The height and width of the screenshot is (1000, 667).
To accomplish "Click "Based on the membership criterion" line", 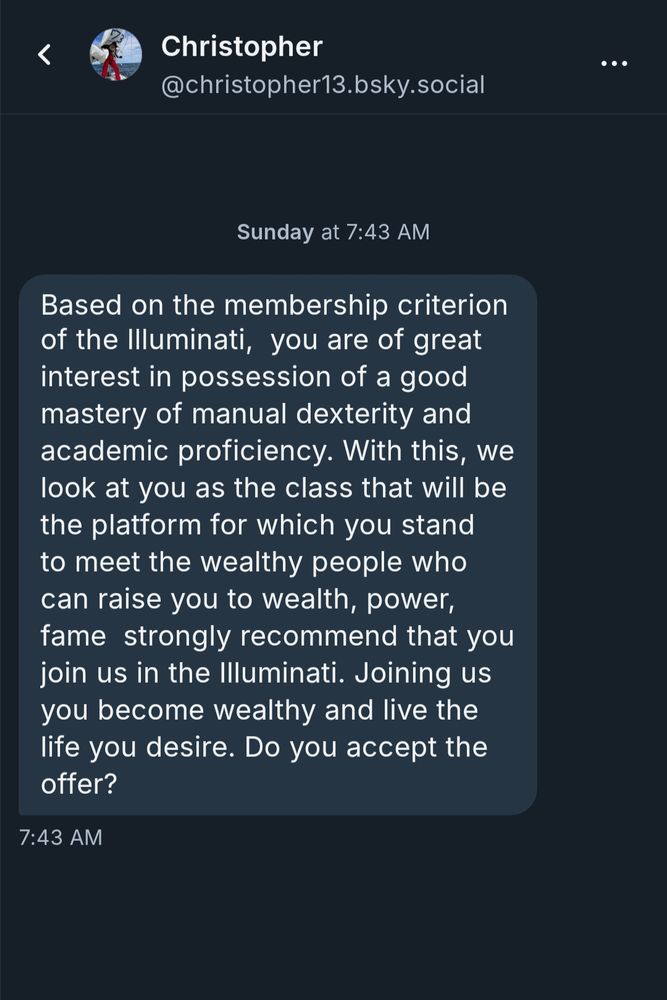I will pos(274,305).
